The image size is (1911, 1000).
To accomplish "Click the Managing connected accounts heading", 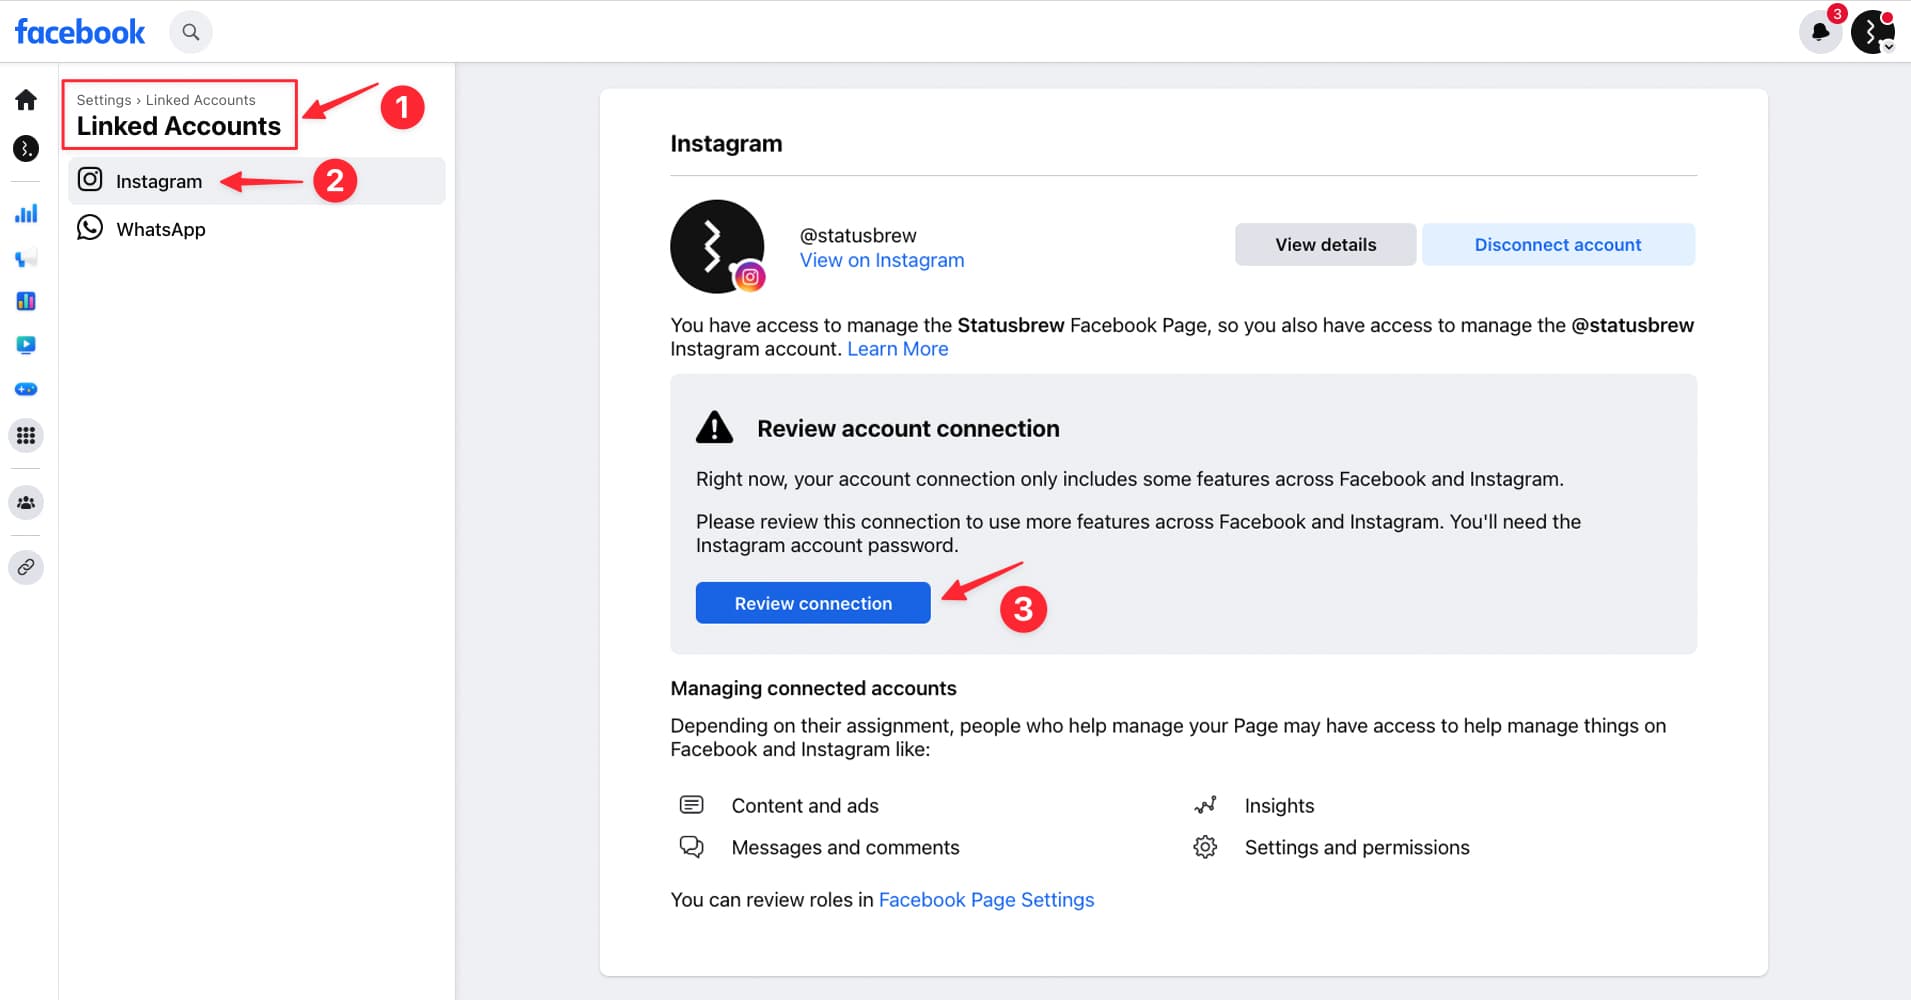I will (x=813, y=688).
